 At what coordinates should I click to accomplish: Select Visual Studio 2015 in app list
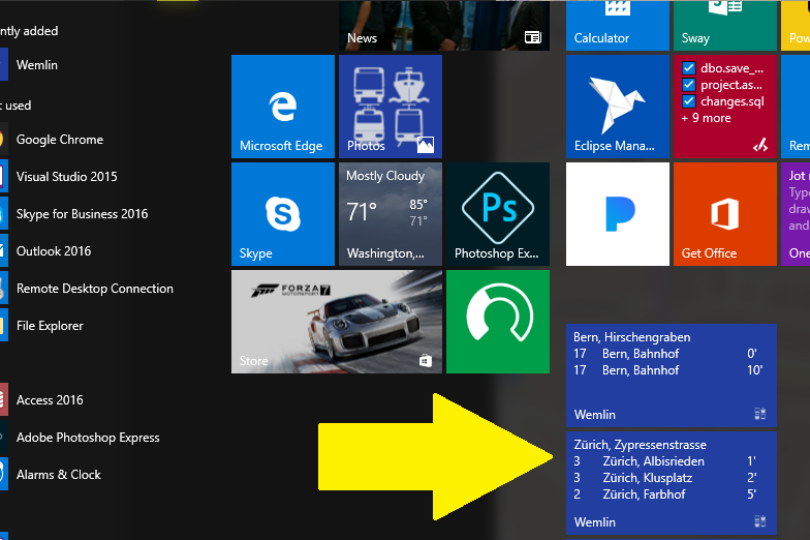point(66,177)
